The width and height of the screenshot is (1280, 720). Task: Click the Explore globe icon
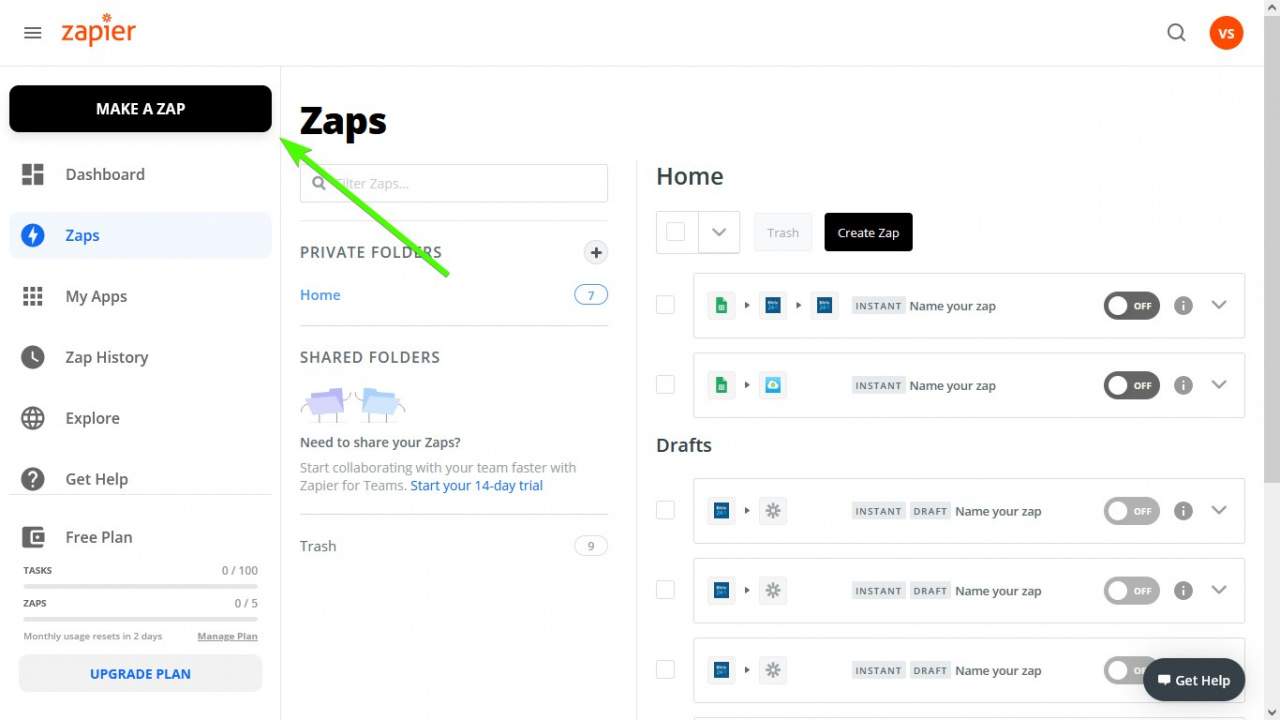33,418
